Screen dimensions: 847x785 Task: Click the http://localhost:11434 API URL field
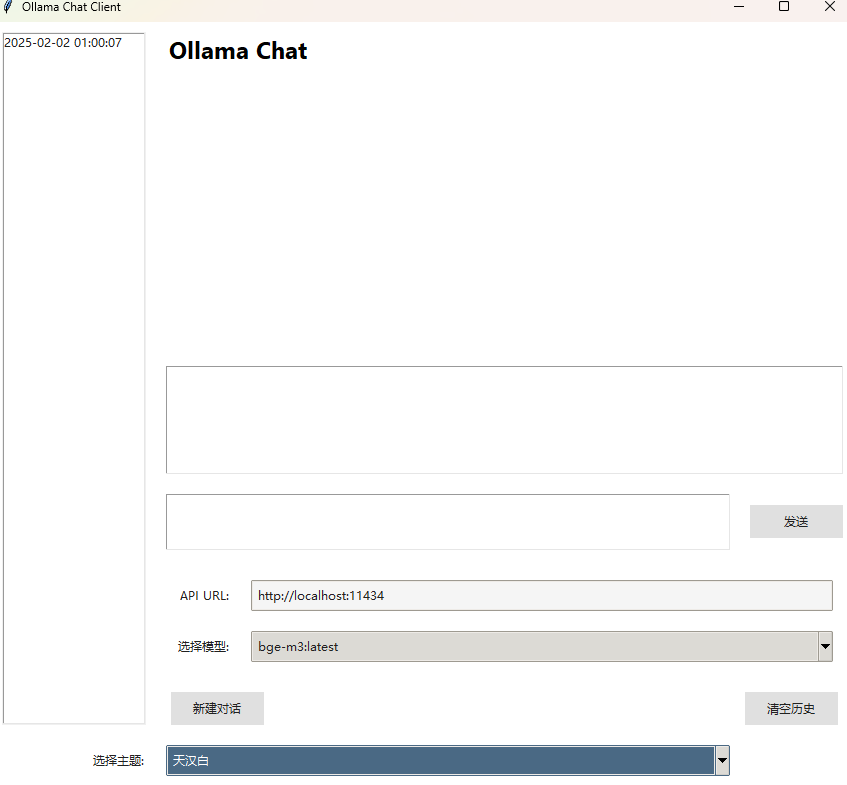[541, 595]
